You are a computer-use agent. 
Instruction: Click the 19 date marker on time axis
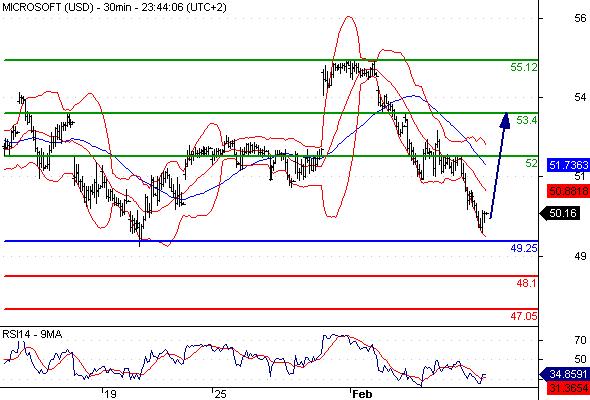point(110,394)
